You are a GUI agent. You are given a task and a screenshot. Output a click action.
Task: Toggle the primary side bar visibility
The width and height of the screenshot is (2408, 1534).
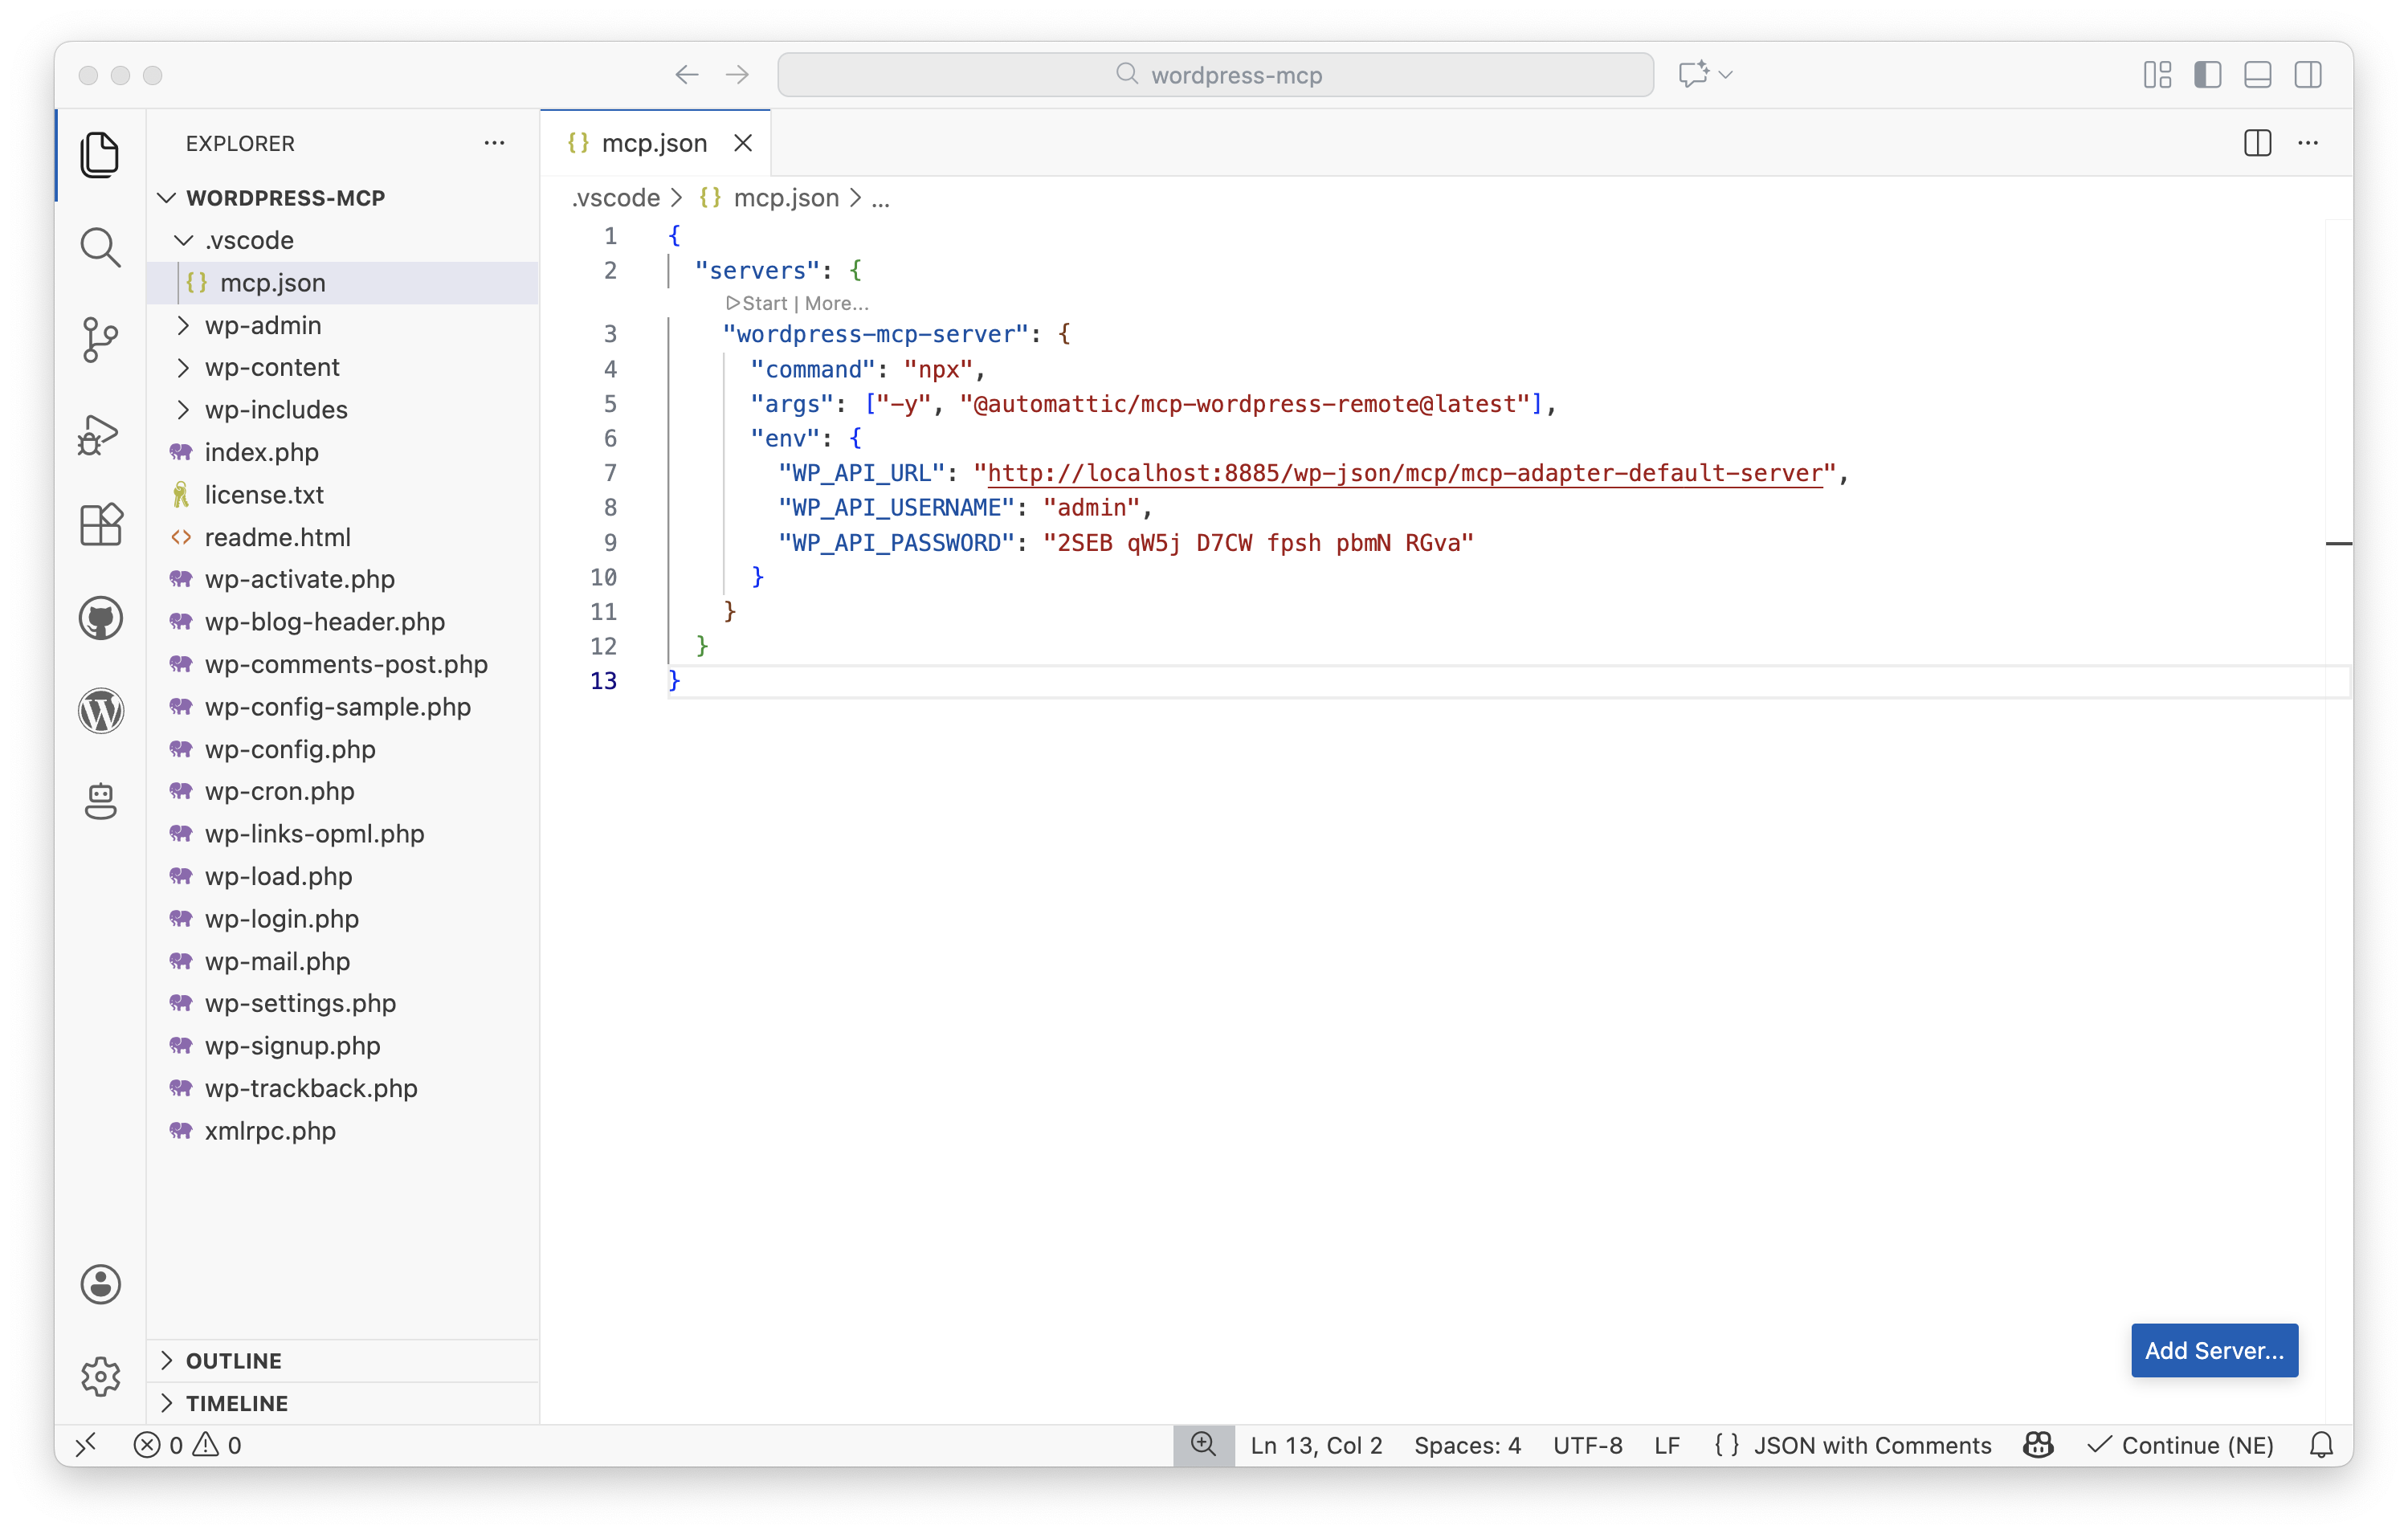[2208, 74]
